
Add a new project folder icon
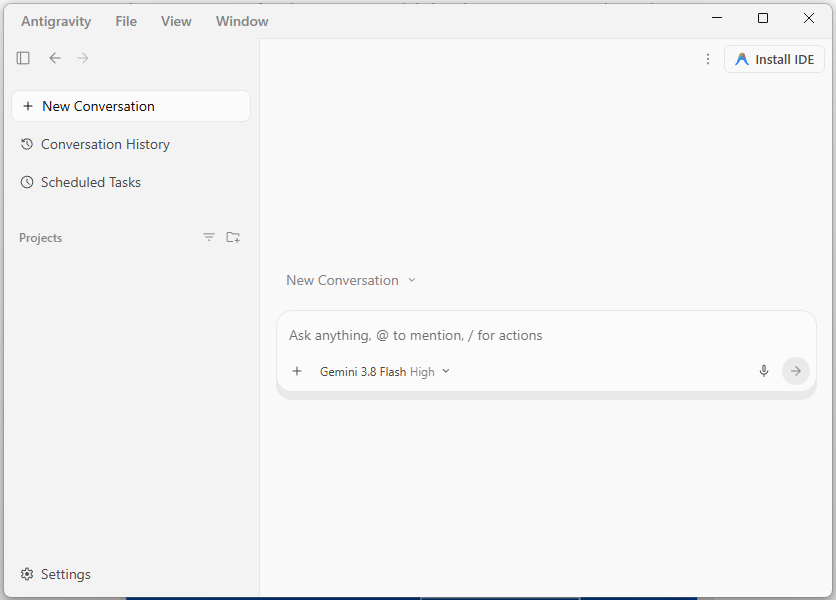233,237
